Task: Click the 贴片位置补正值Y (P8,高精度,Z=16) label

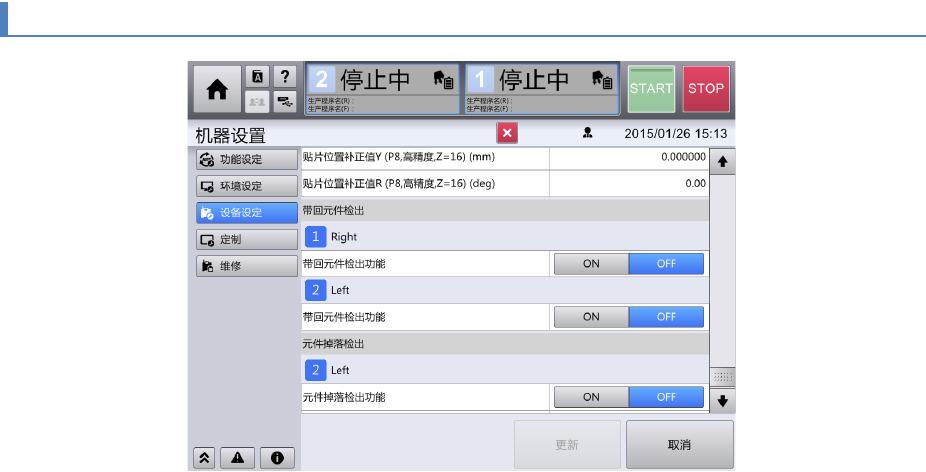Action: point(399,157)
